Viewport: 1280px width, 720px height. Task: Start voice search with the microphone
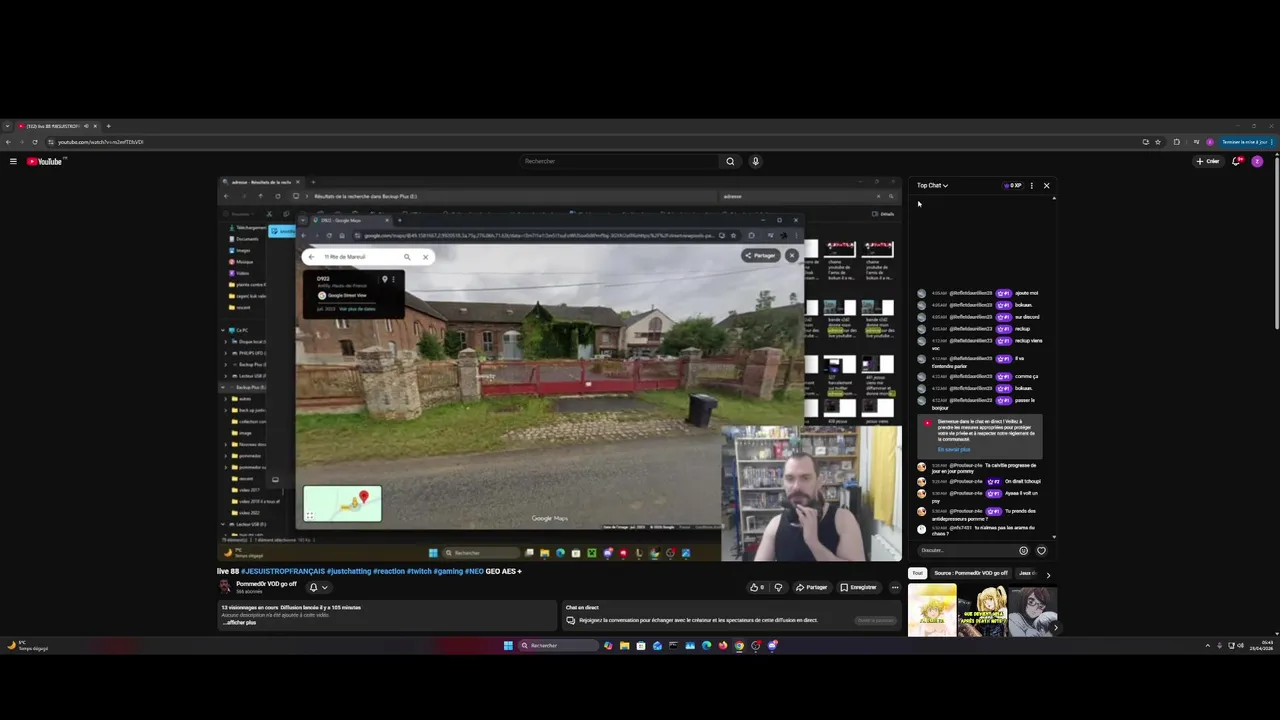pos(755,161)
